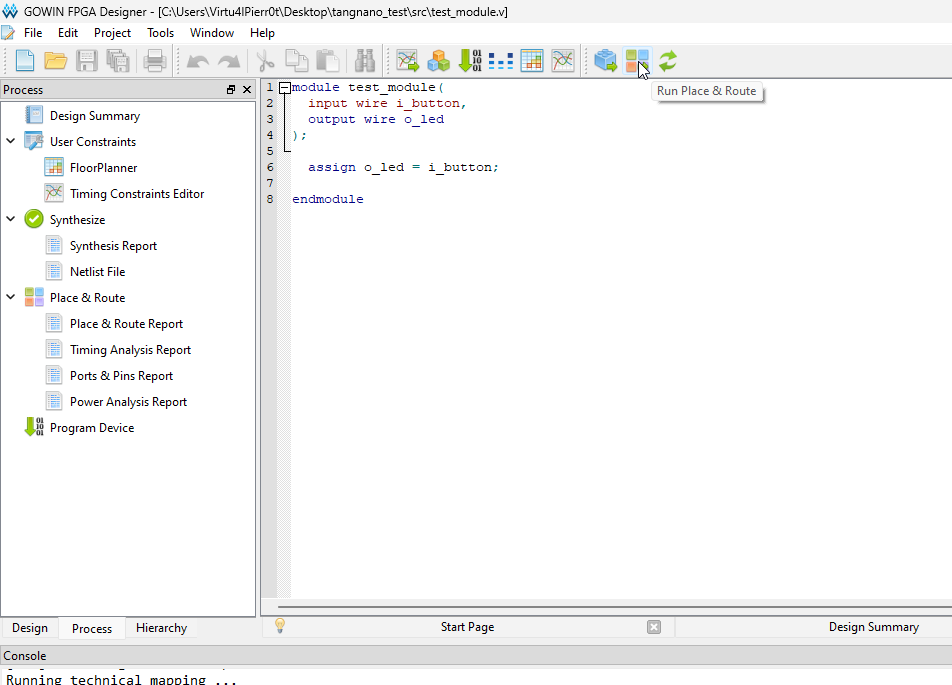Viewport: 952px width, 685px height.
Task: Click the Paste clipboard icon
Action: tap(328, 61)
